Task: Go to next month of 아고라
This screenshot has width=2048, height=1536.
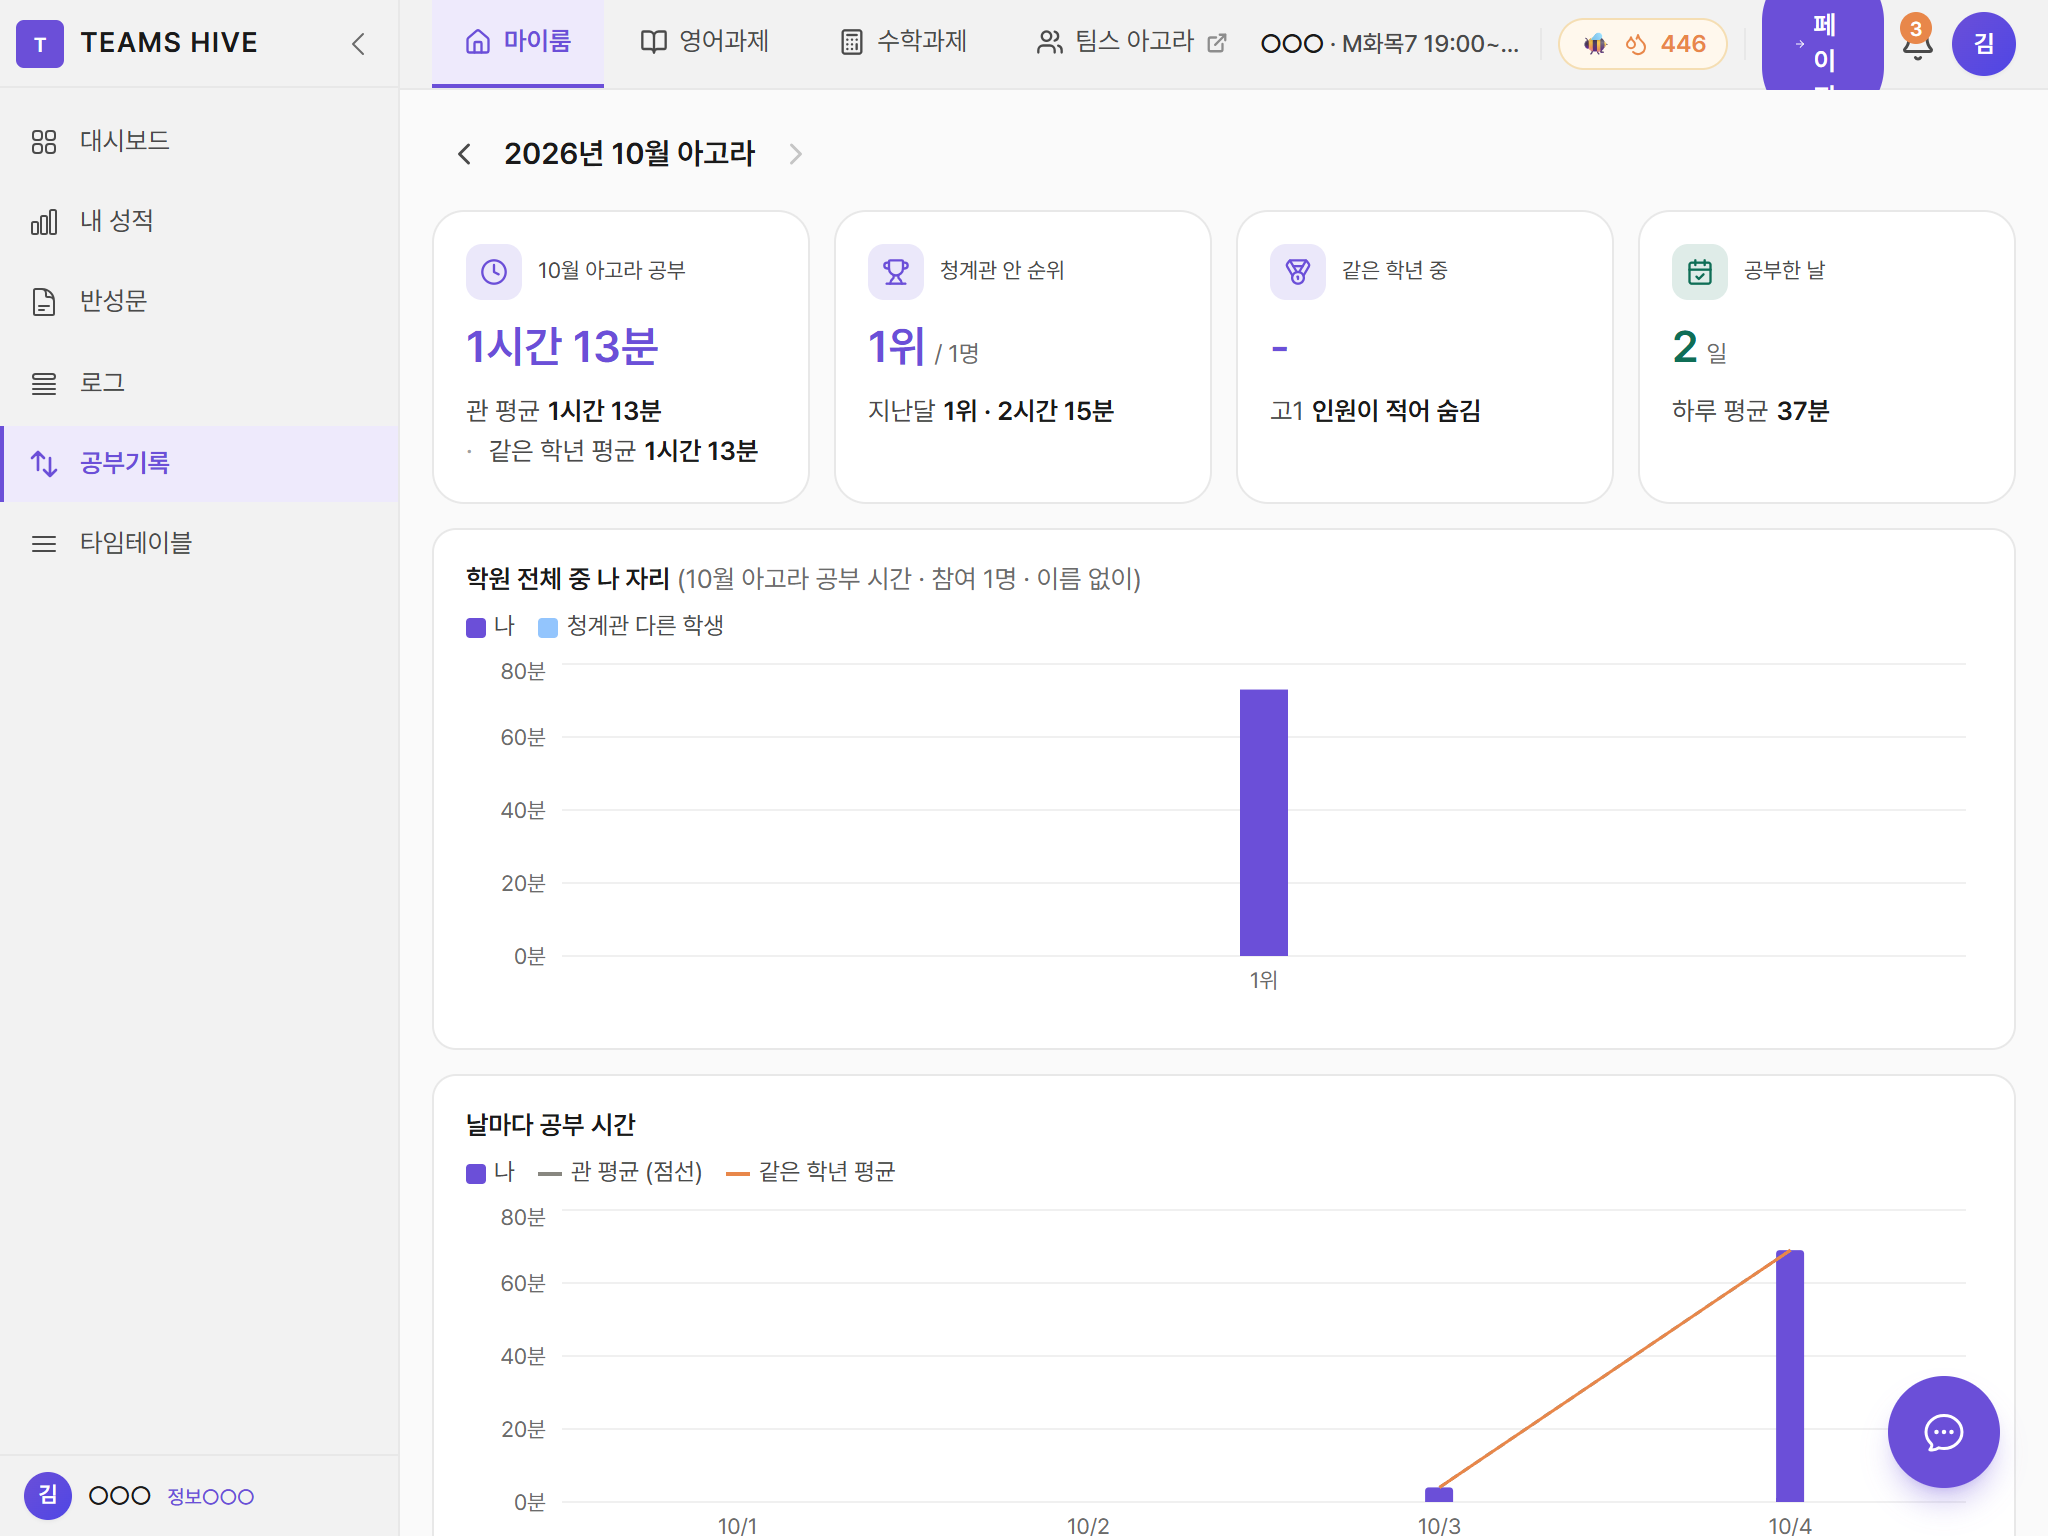Action: (x=796, y=154)
